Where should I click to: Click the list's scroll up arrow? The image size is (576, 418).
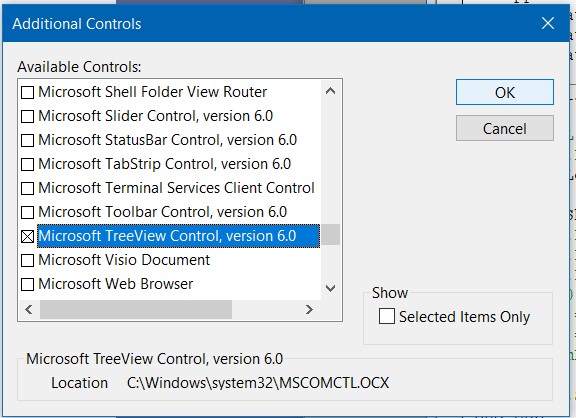tap(330, 91)
